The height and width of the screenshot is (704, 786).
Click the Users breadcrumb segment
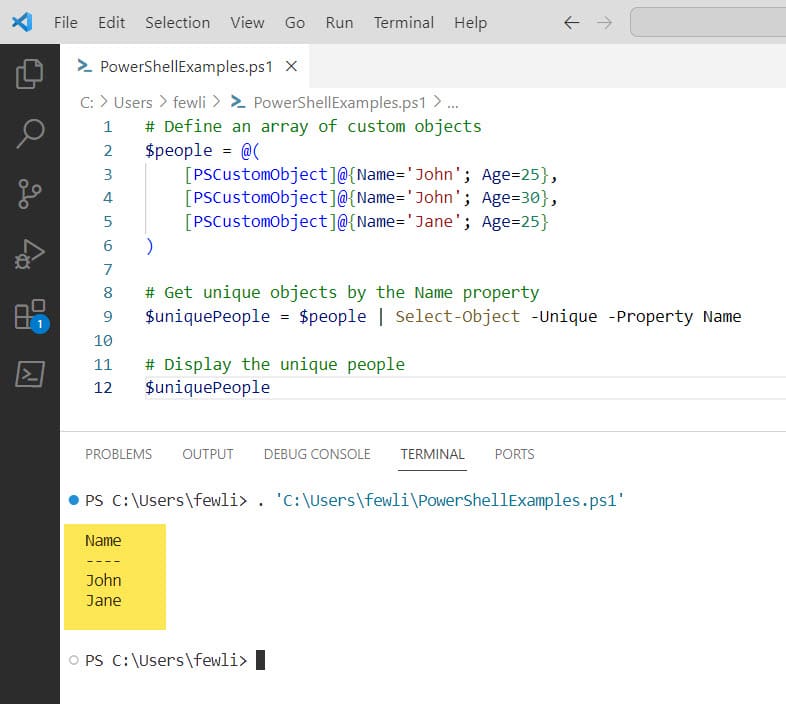[133, 103]
